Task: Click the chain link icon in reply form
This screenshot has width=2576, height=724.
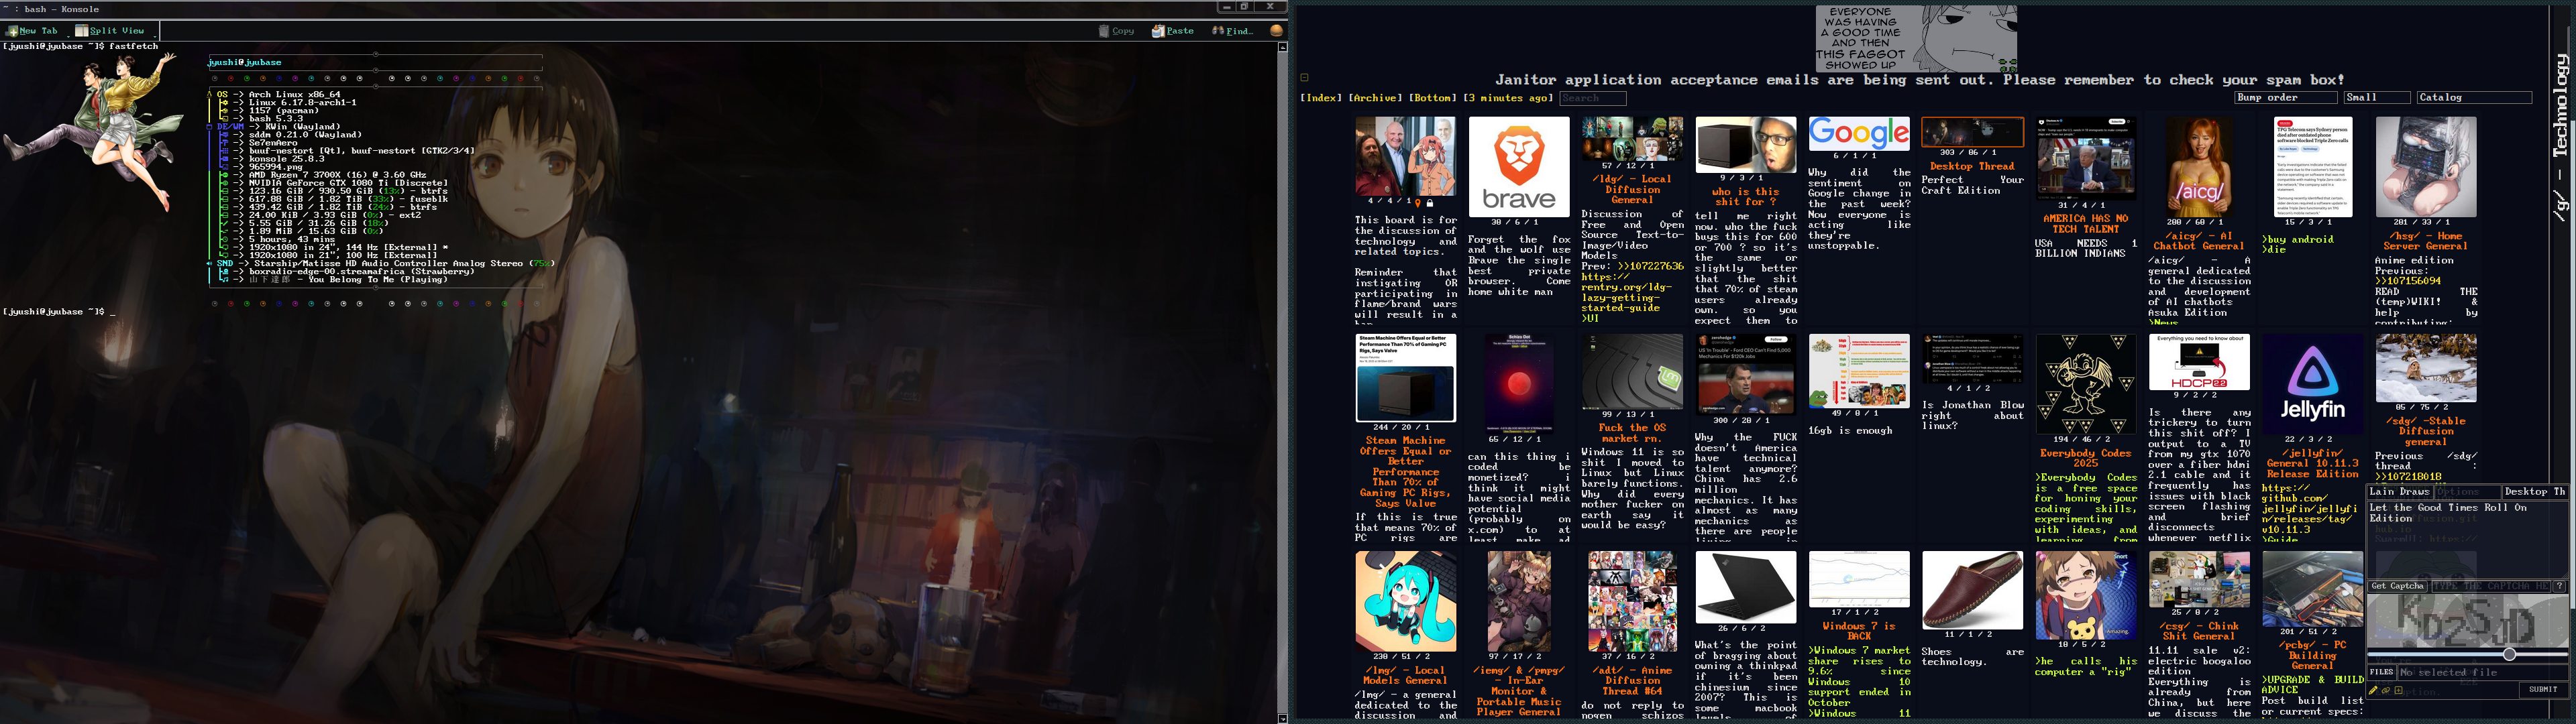Action: (2385, 690)
